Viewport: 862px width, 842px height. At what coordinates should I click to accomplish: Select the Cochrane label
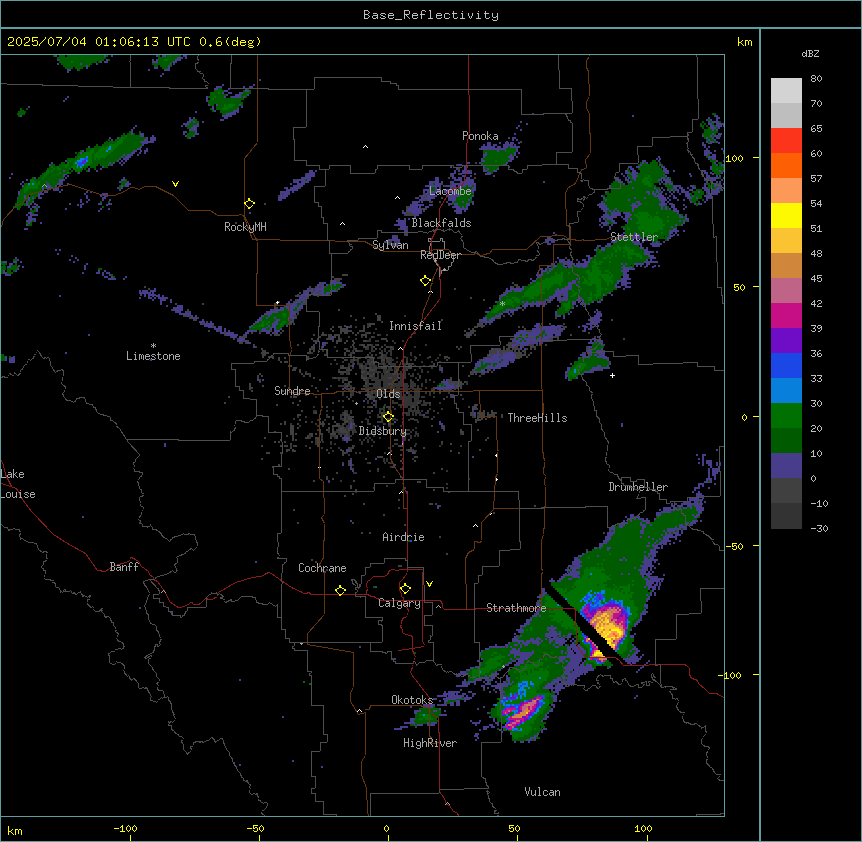click(x=322, y=568)
